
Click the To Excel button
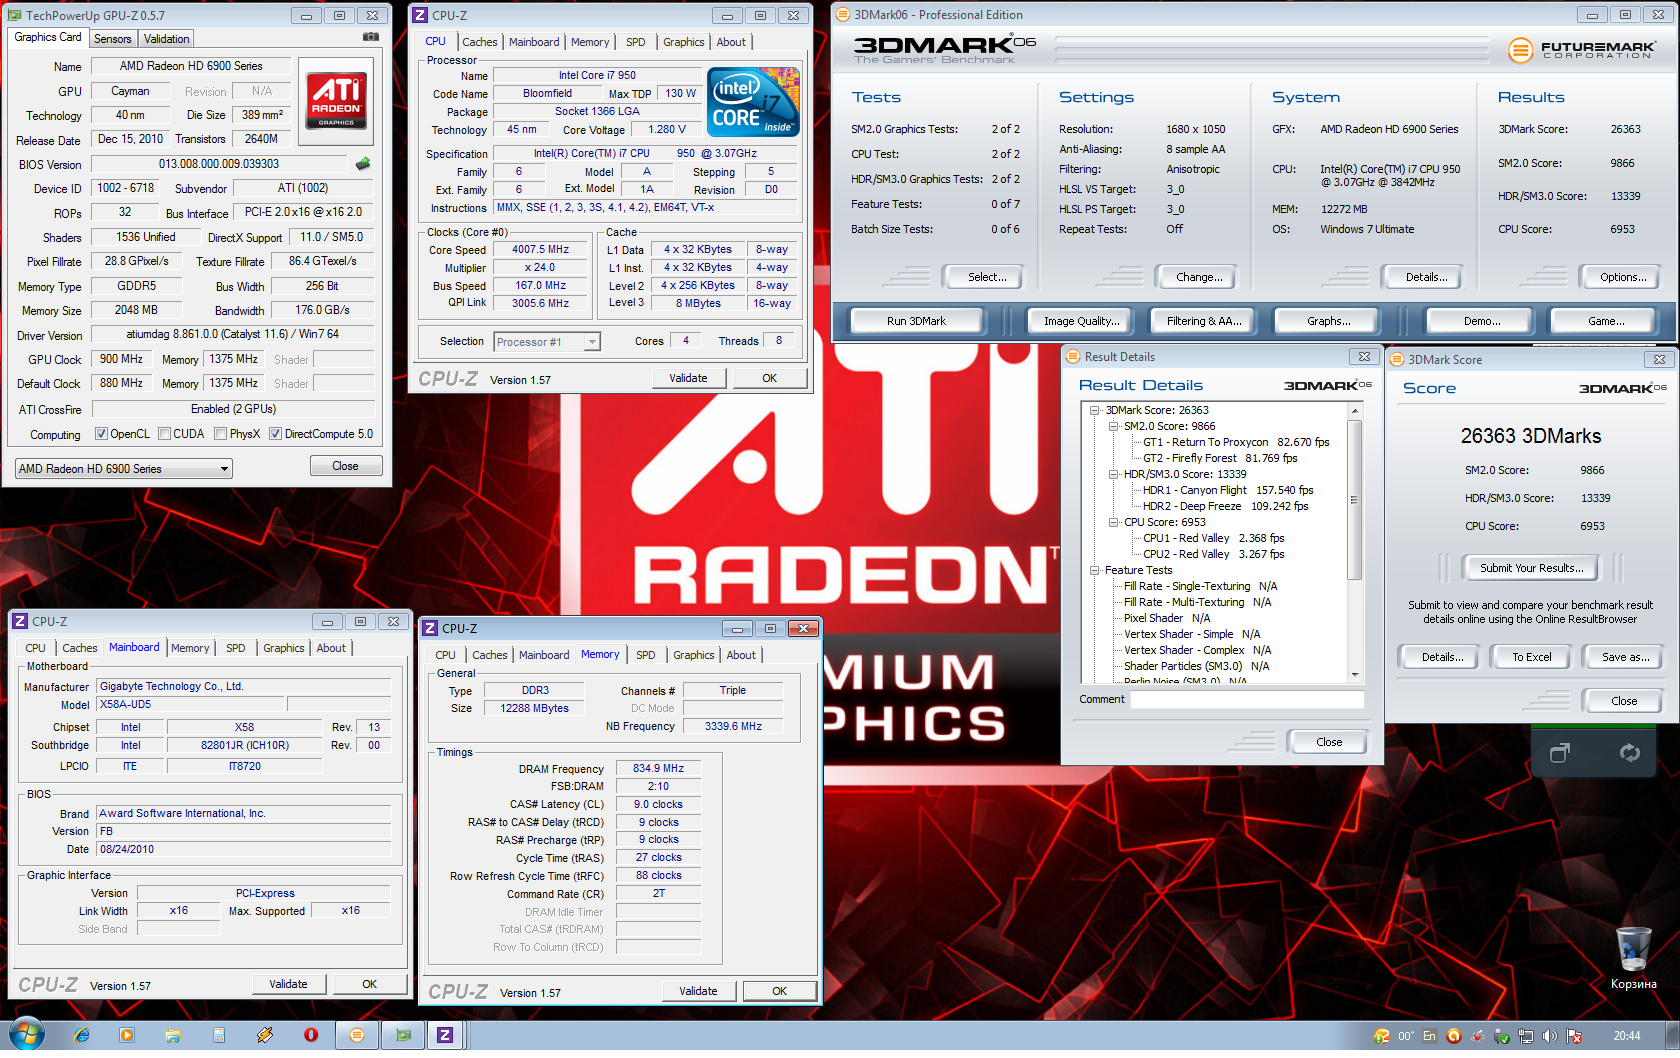point(1531,657)
